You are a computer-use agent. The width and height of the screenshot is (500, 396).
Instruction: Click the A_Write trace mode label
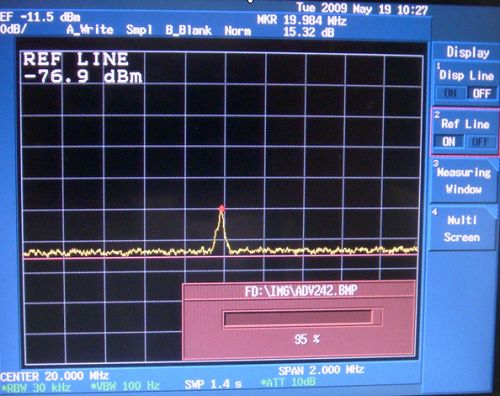click(x=90, y=30)
